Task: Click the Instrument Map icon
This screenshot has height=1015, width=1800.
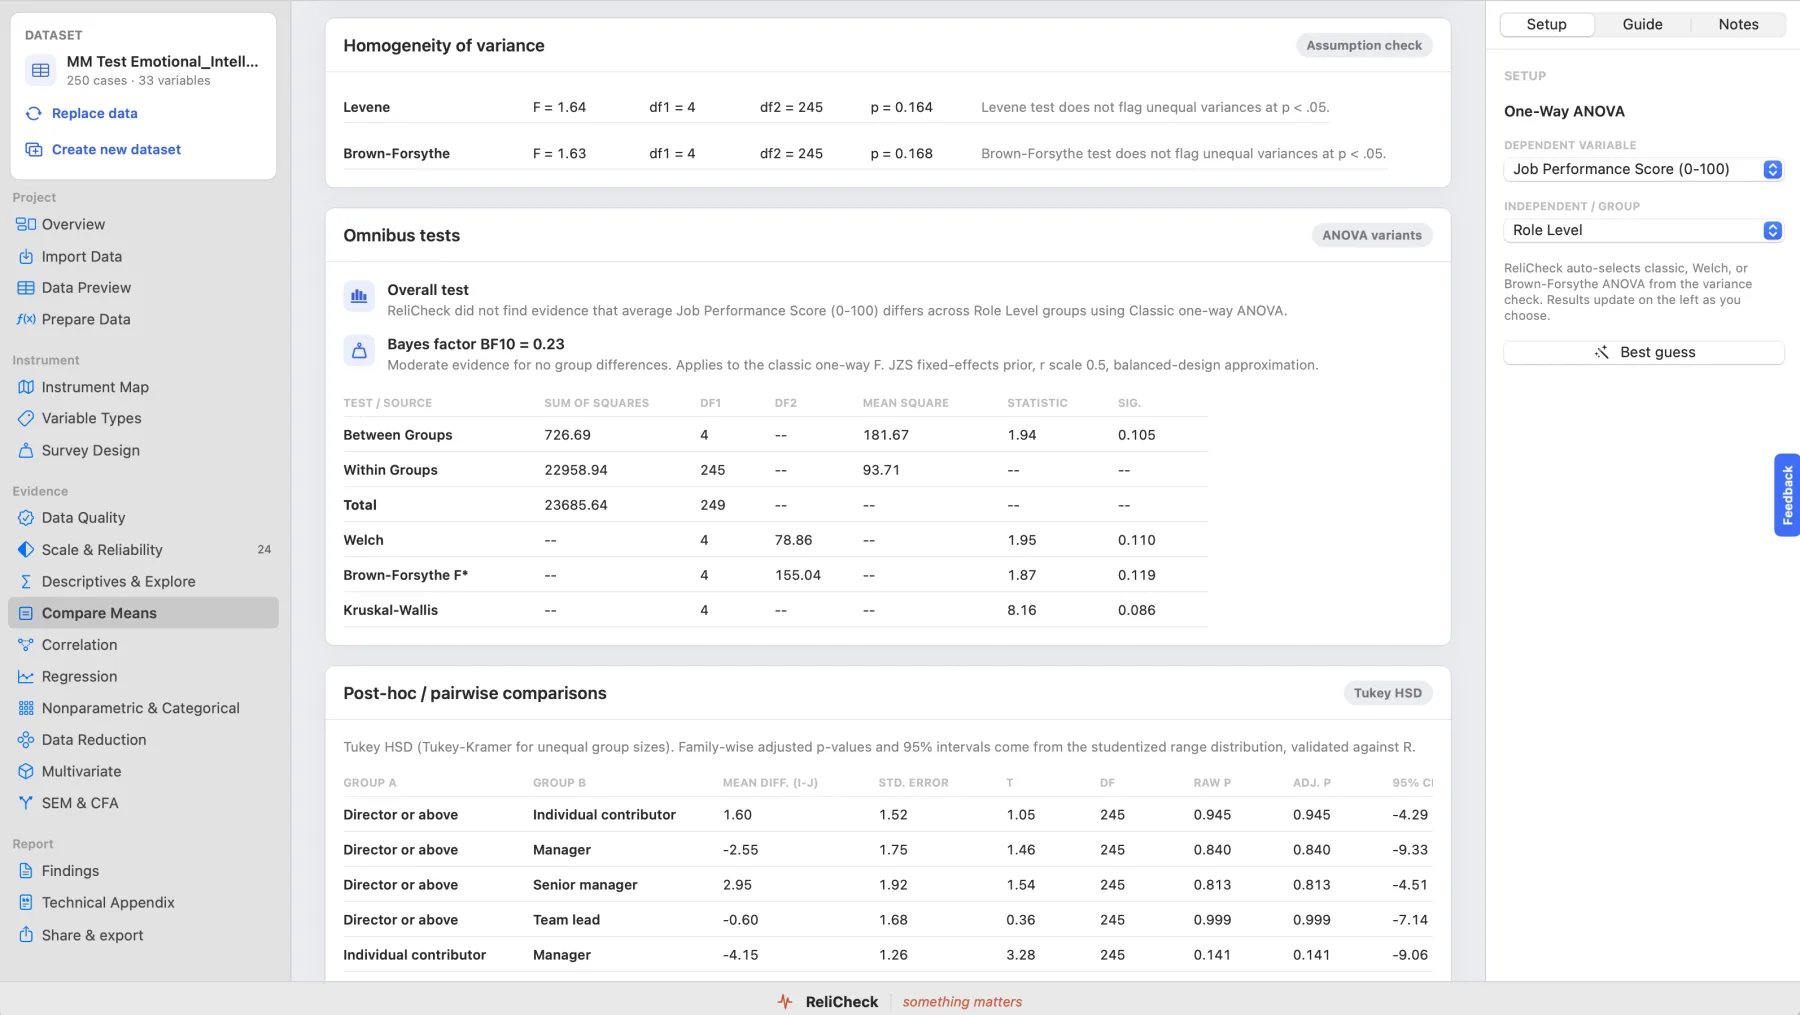Action: pos(26,387)
